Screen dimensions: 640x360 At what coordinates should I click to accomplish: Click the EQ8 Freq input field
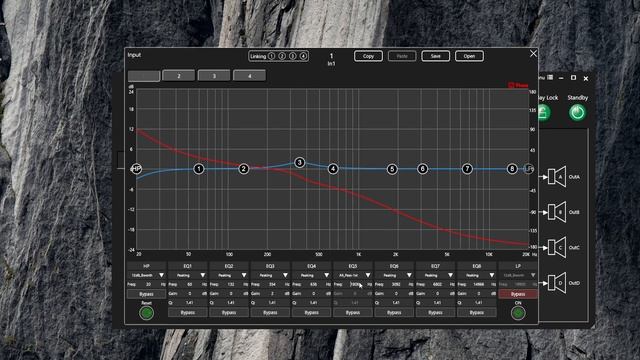[x=479, y=284]
